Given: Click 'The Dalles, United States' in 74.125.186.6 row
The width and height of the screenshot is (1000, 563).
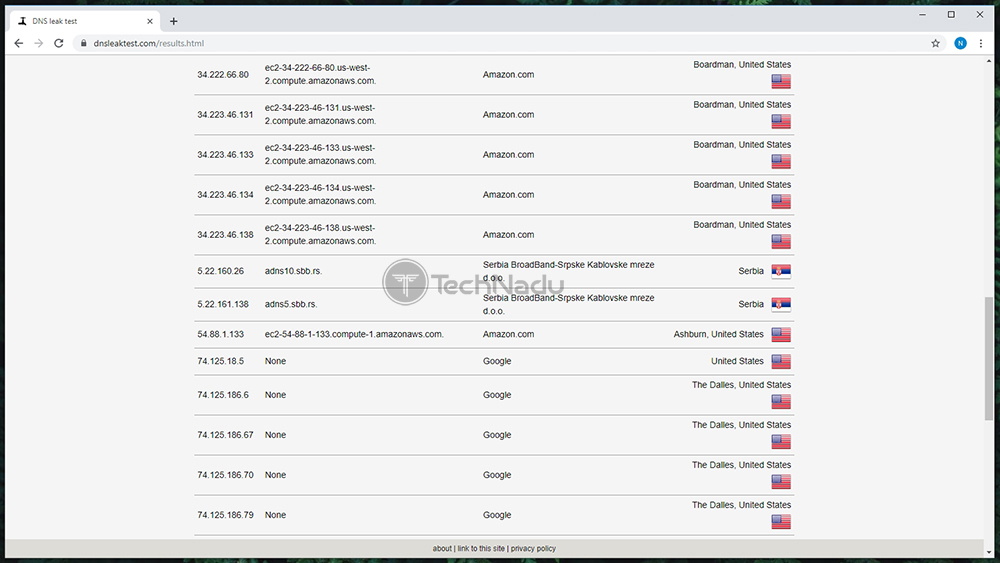Looking at the screenshot, I should point(741,384).
